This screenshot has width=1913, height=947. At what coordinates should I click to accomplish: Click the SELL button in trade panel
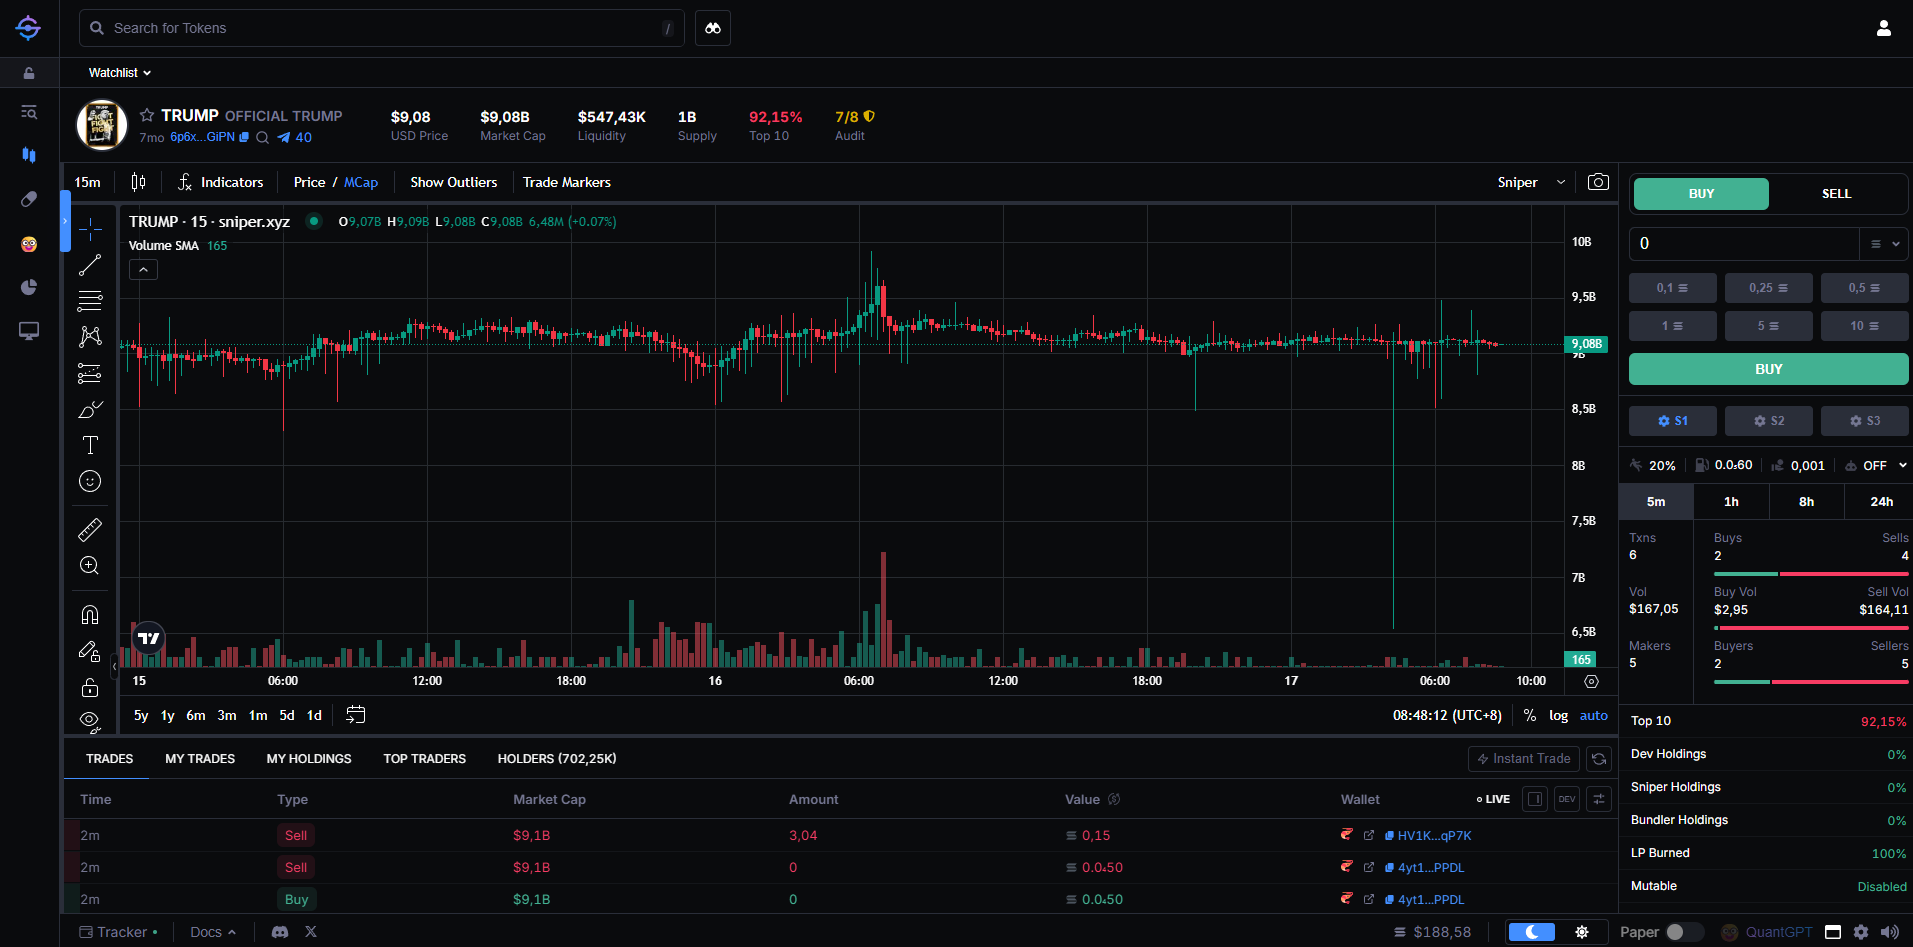pos(1836,194)
